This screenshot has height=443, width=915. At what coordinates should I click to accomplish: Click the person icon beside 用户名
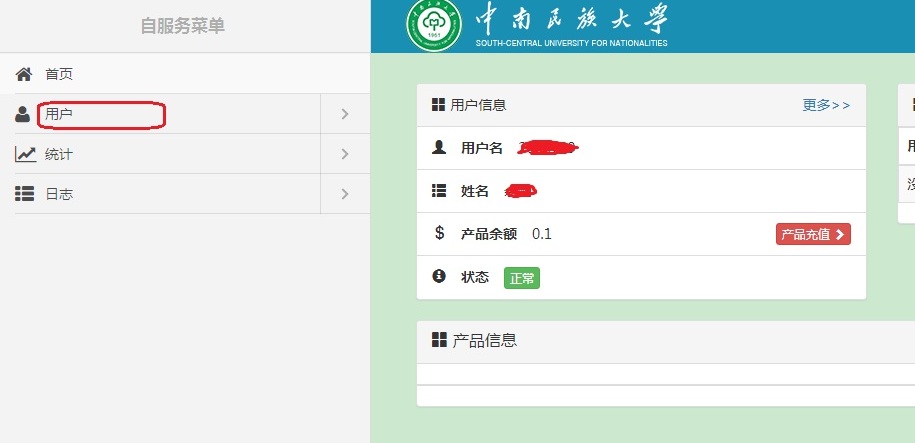(438, 148)
